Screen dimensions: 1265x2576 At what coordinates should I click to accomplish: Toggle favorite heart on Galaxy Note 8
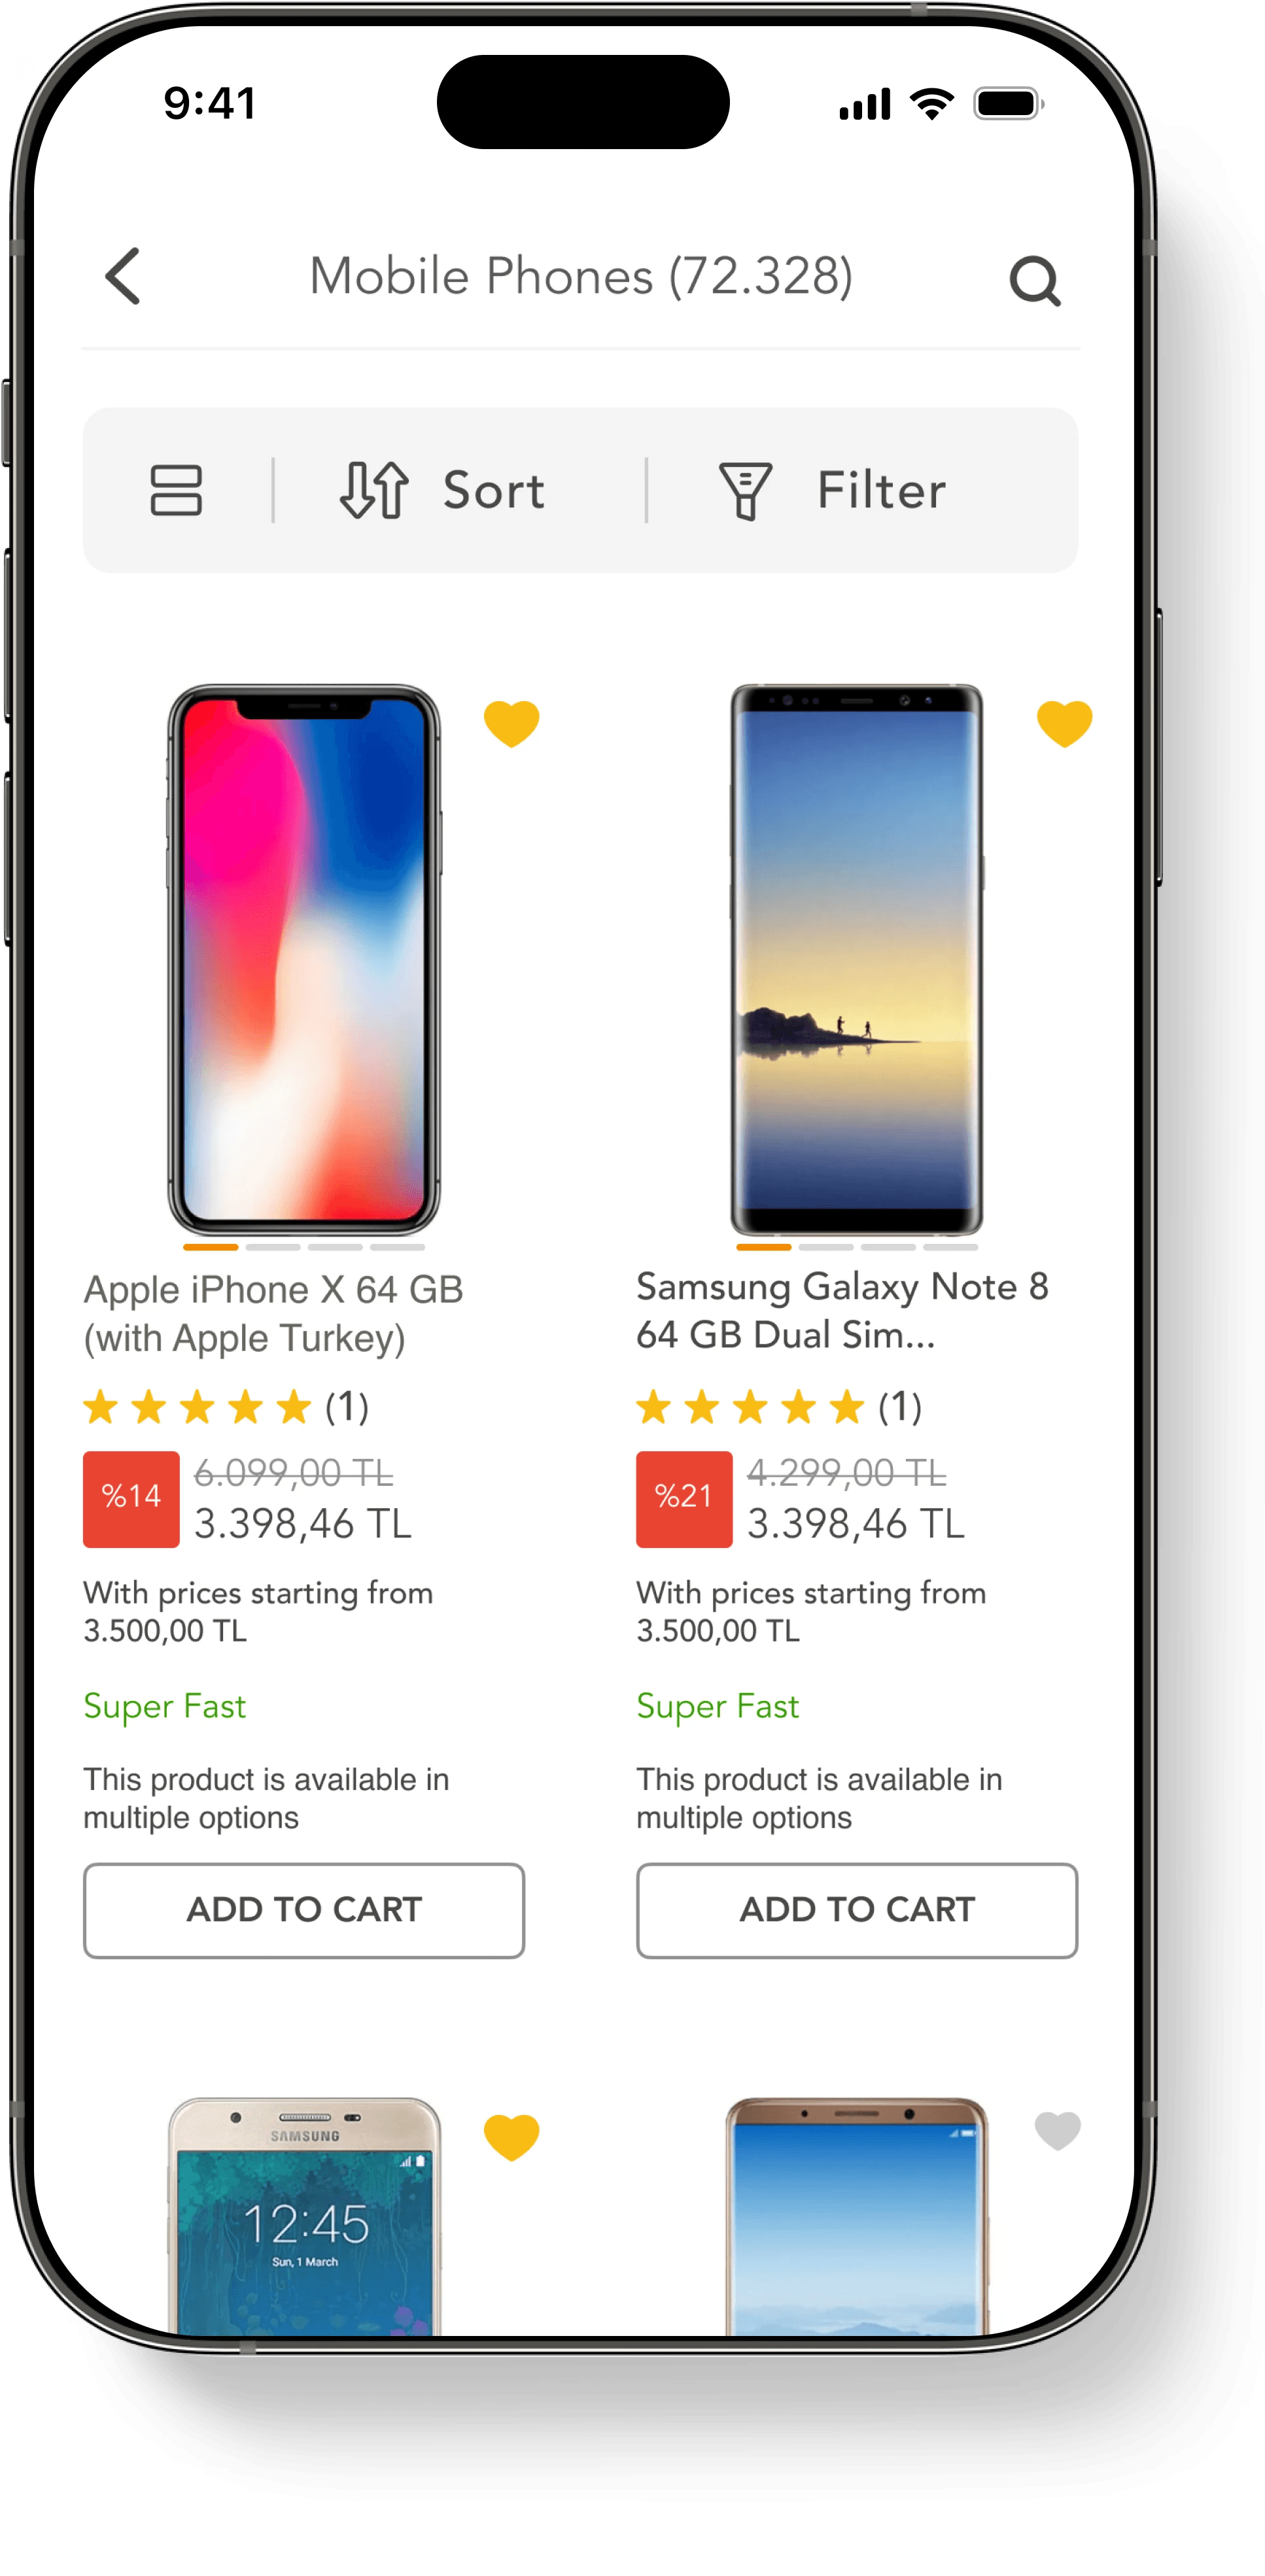[x=1064, y=723]
